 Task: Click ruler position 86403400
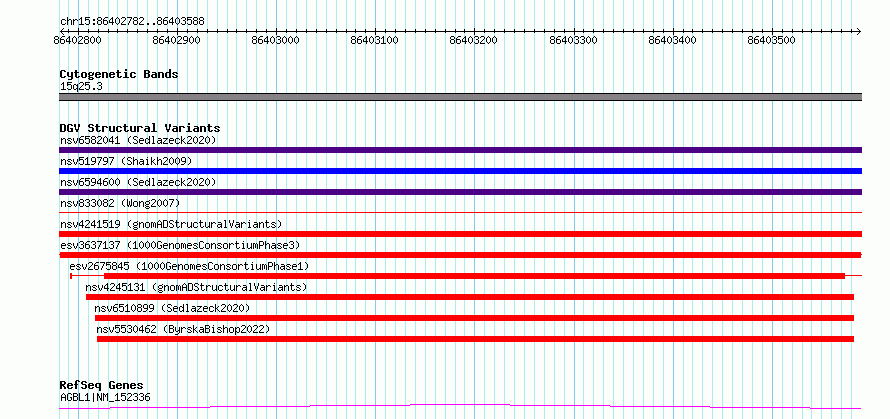pyautogui.click(x=673, y=40)
